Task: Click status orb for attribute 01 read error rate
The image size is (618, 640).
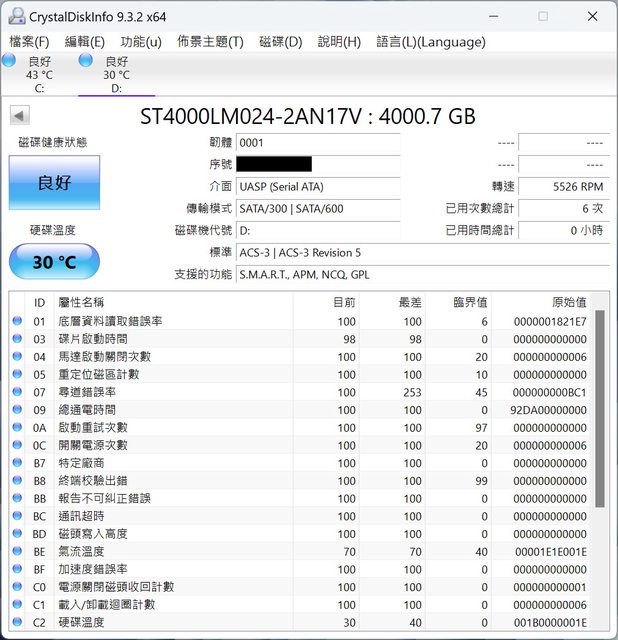Action: tap(16, 321)
